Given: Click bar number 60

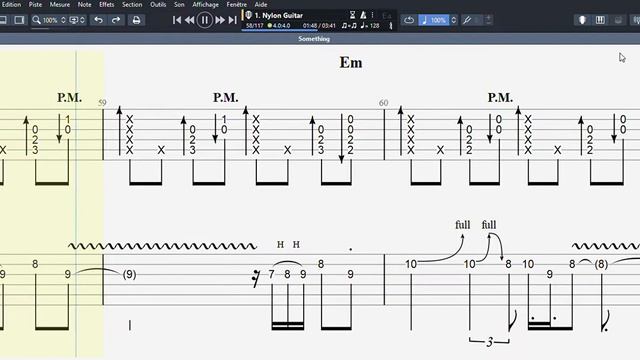Looking at the screenshot, I should click(x=383, y=103).
